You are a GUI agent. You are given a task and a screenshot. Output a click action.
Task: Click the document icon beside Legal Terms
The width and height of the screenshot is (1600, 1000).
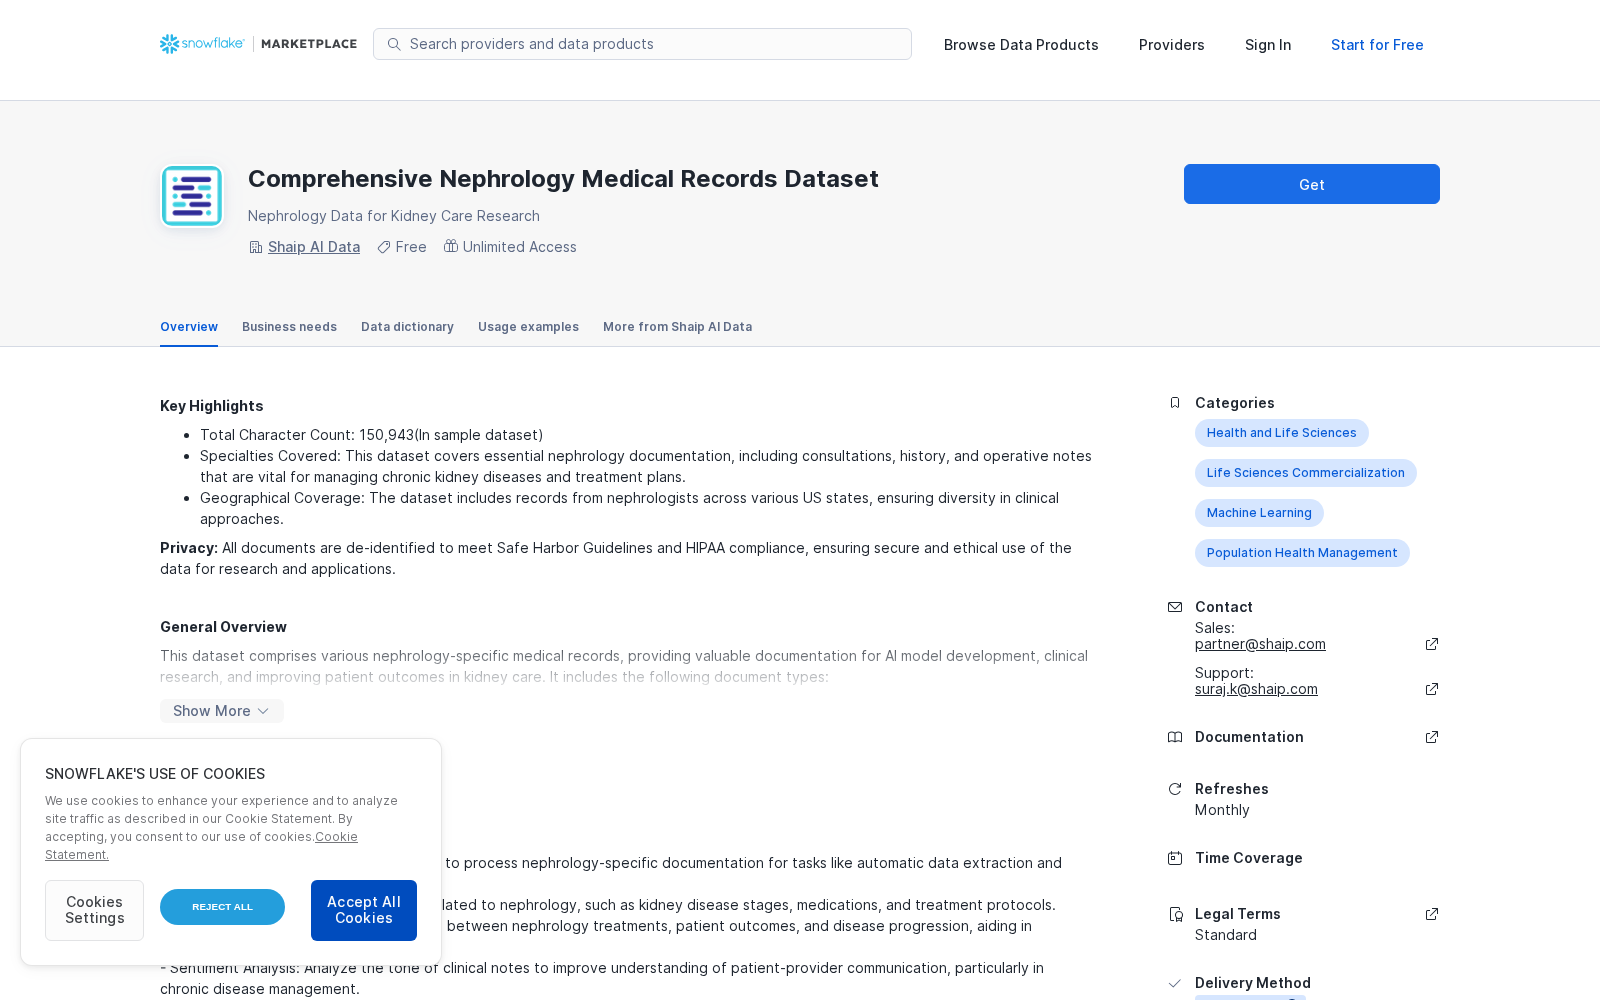[x=1175, y=914]
